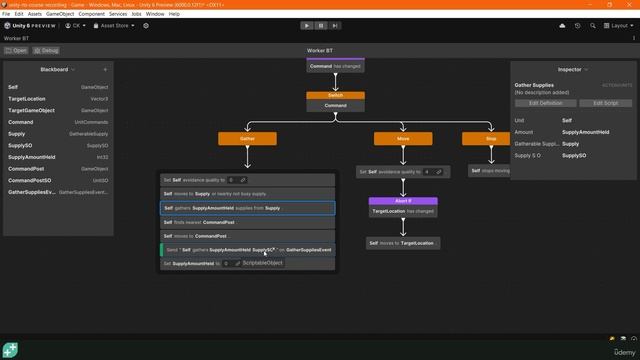Open the File menu

(x=6, y=14)
